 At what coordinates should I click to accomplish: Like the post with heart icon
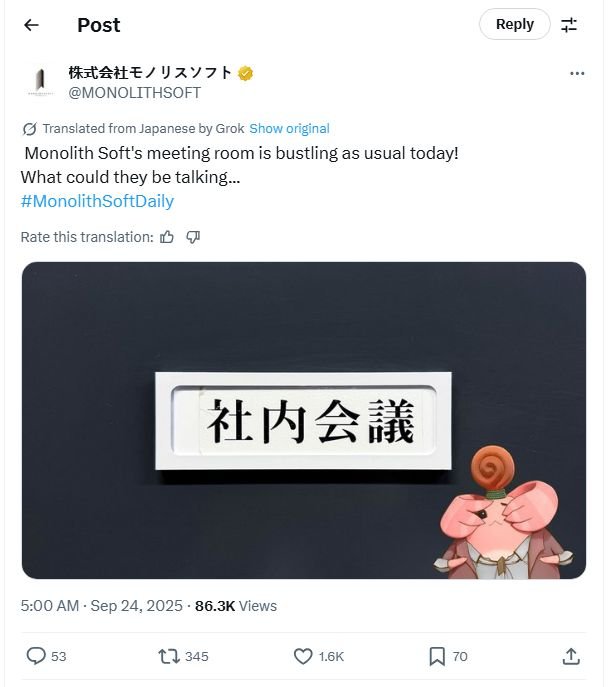[x=303, y=656]
